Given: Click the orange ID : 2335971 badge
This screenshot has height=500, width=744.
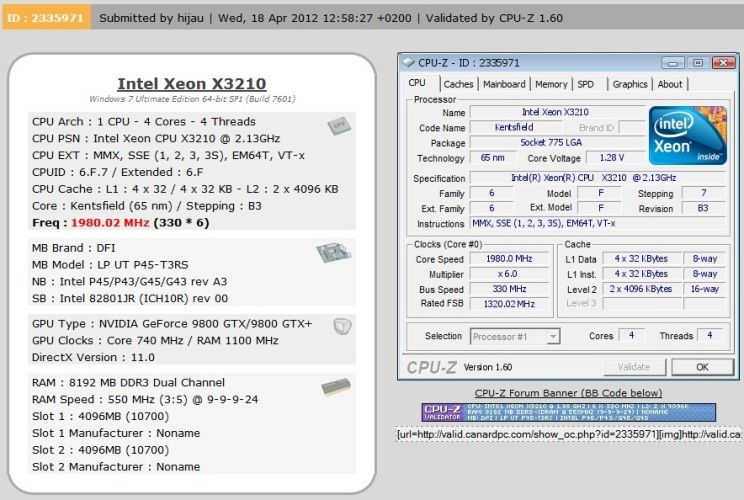Looking at the screenshot, I should pos(46,18).
